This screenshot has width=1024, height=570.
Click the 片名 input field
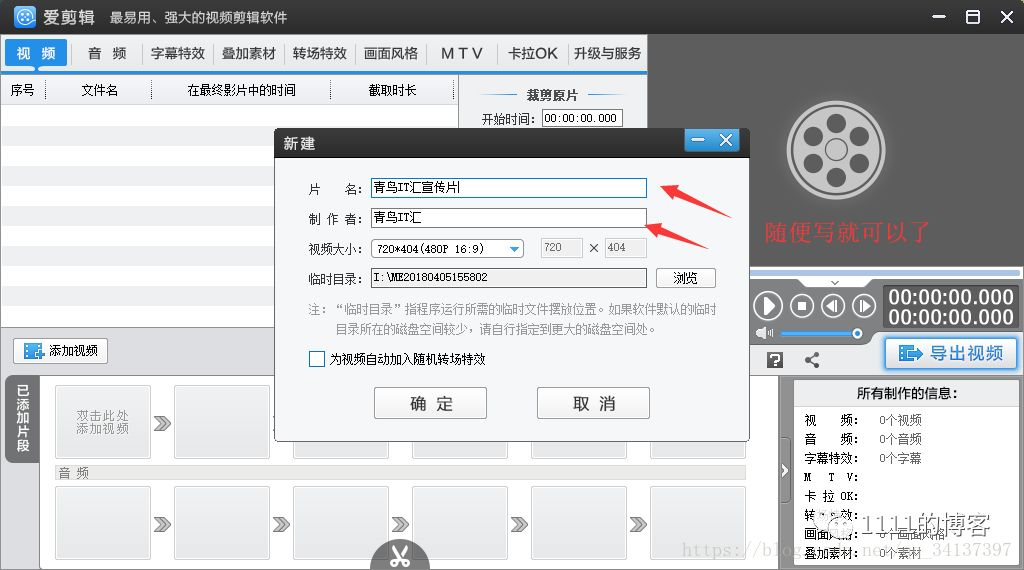coord(509,188)
